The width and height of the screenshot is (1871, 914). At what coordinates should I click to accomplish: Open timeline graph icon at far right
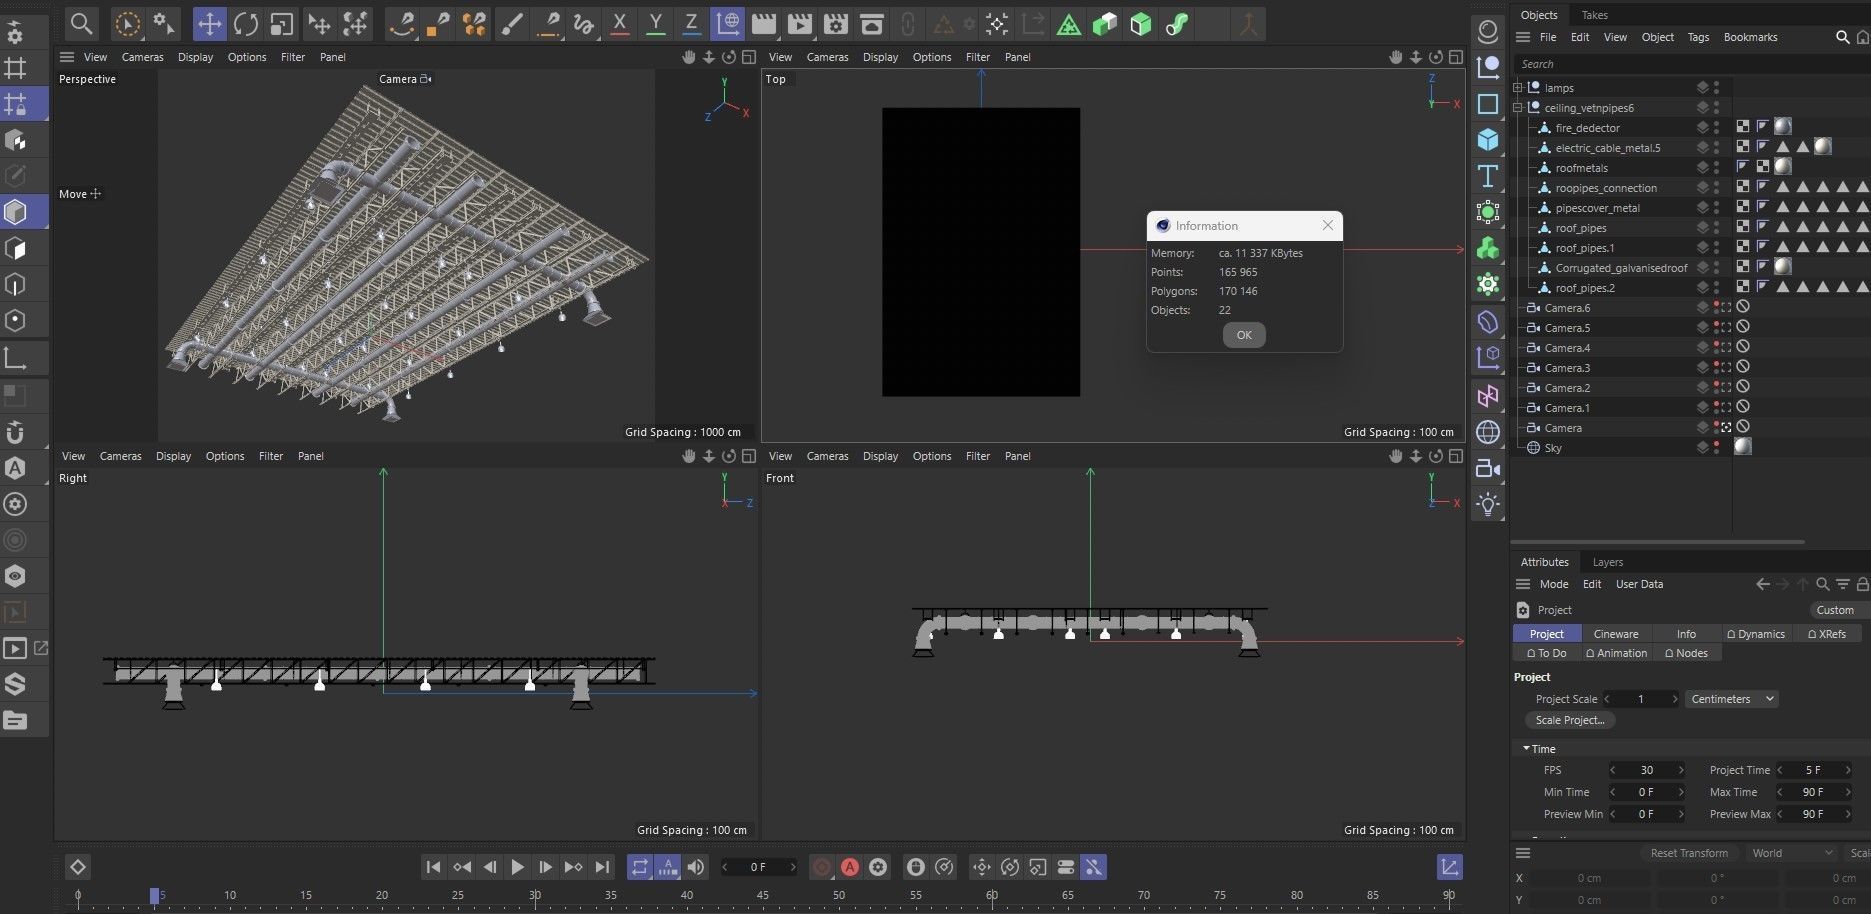(x=1449, y=867)
